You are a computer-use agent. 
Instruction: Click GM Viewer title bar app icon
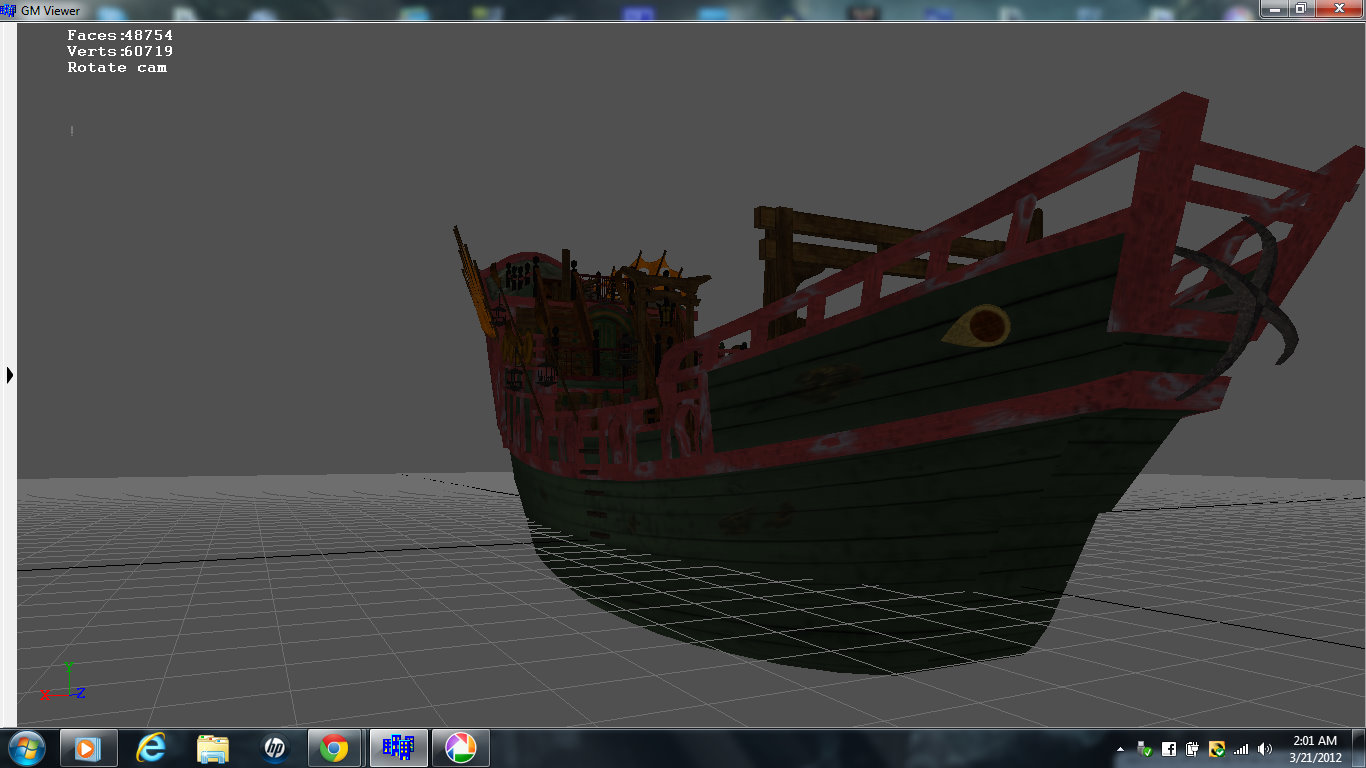(x=9, y=10)
